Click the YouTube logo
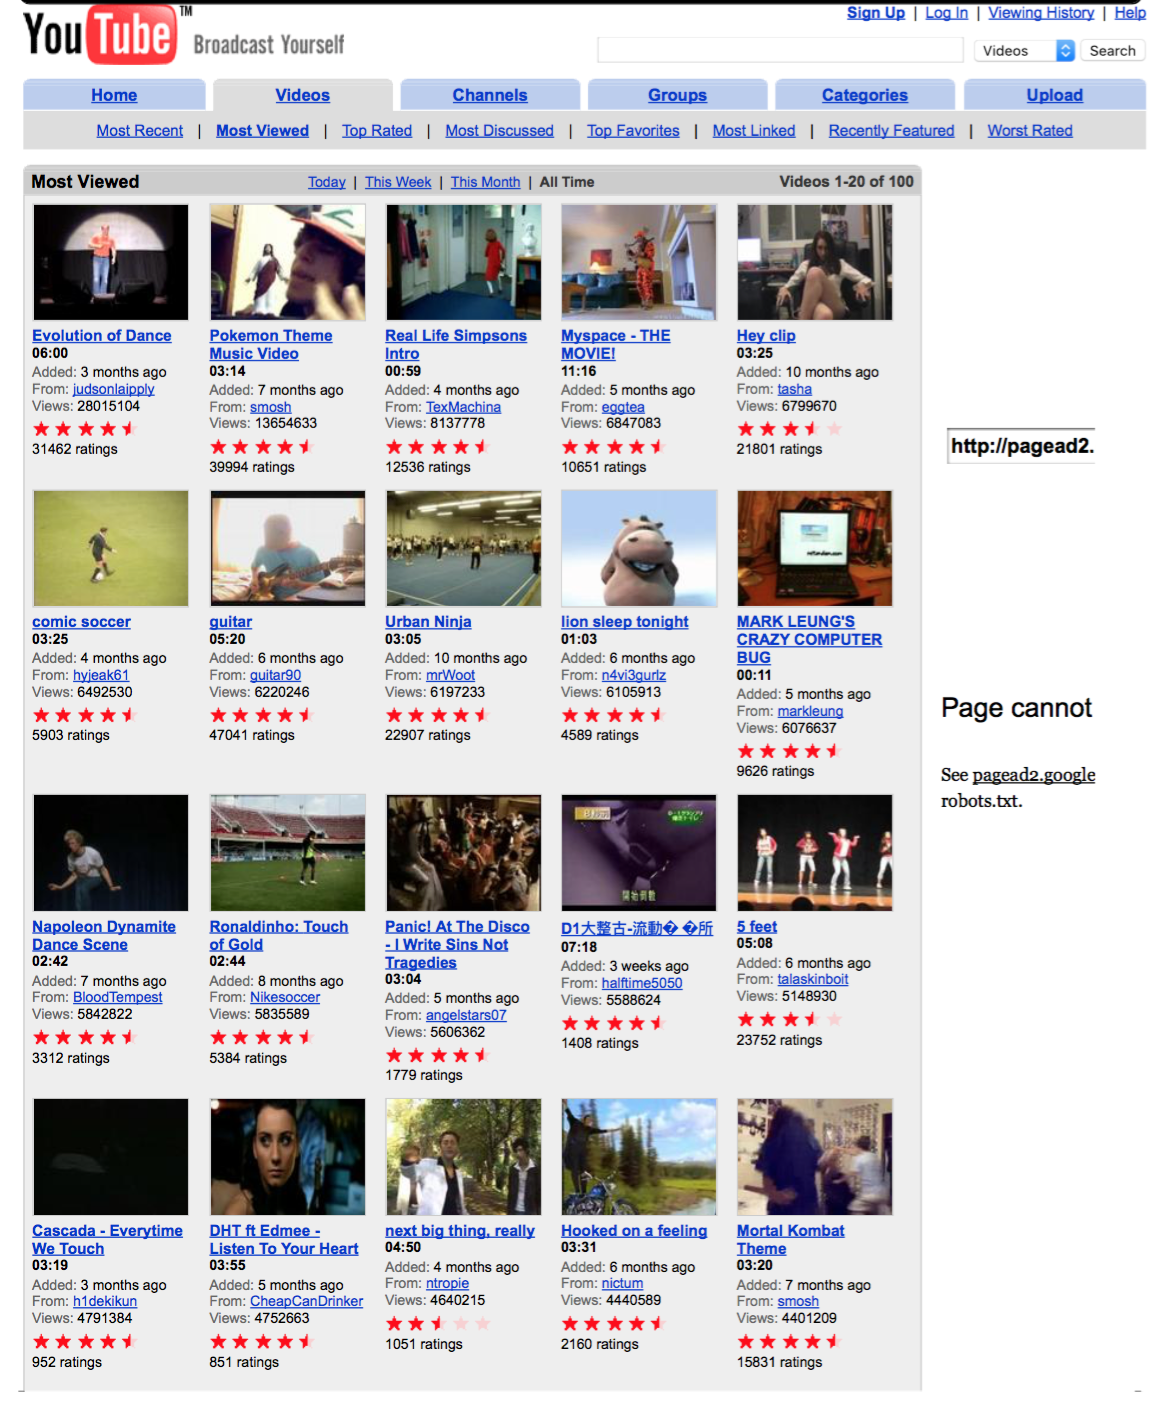This screenshot has width=1174, height=1422. pyautogui.click(x=100, y=34)
